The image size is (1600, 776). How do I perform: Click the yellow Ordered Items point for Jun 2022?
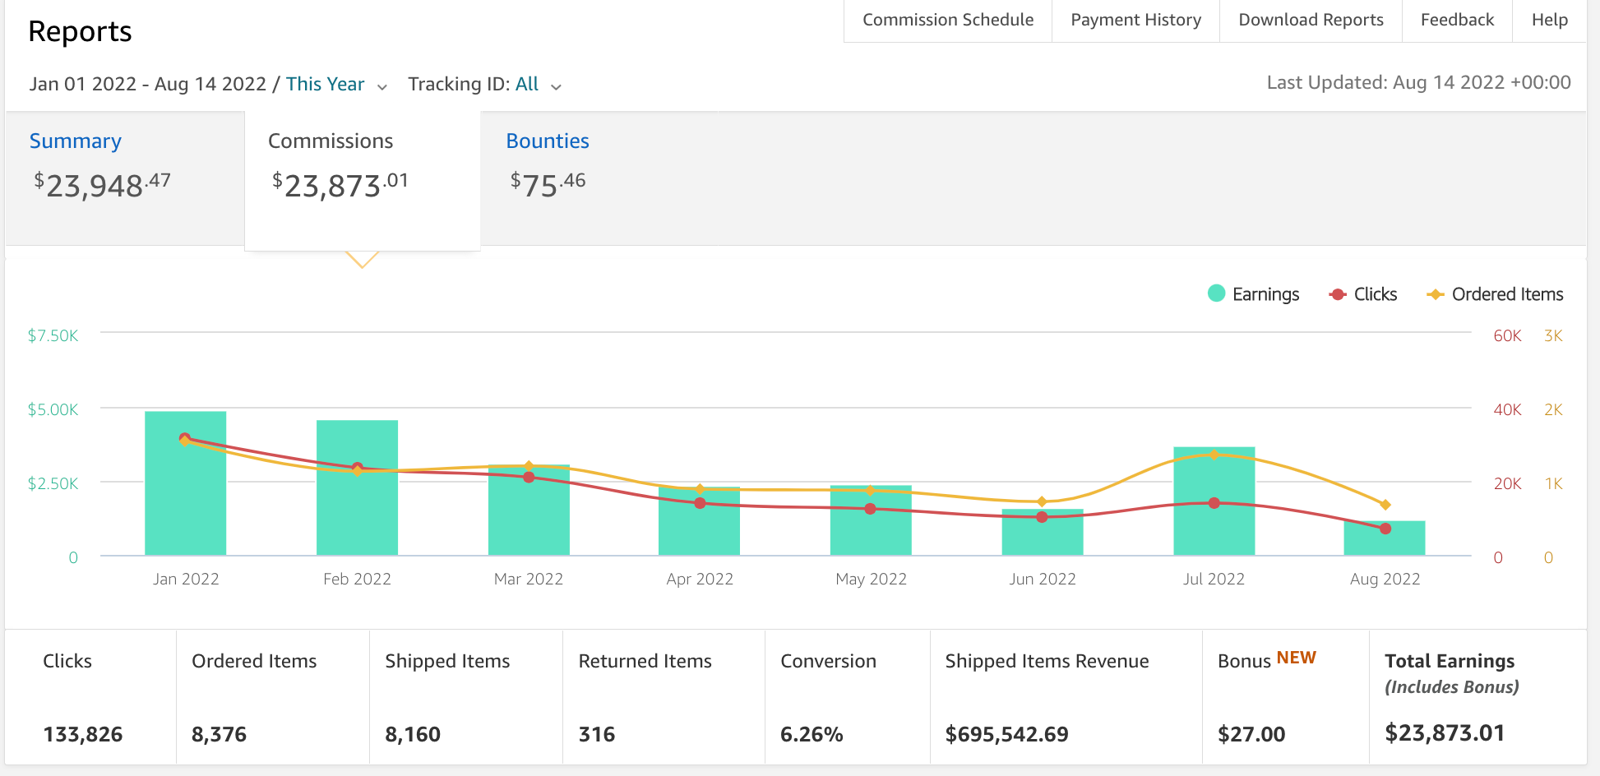[1042, 502]
